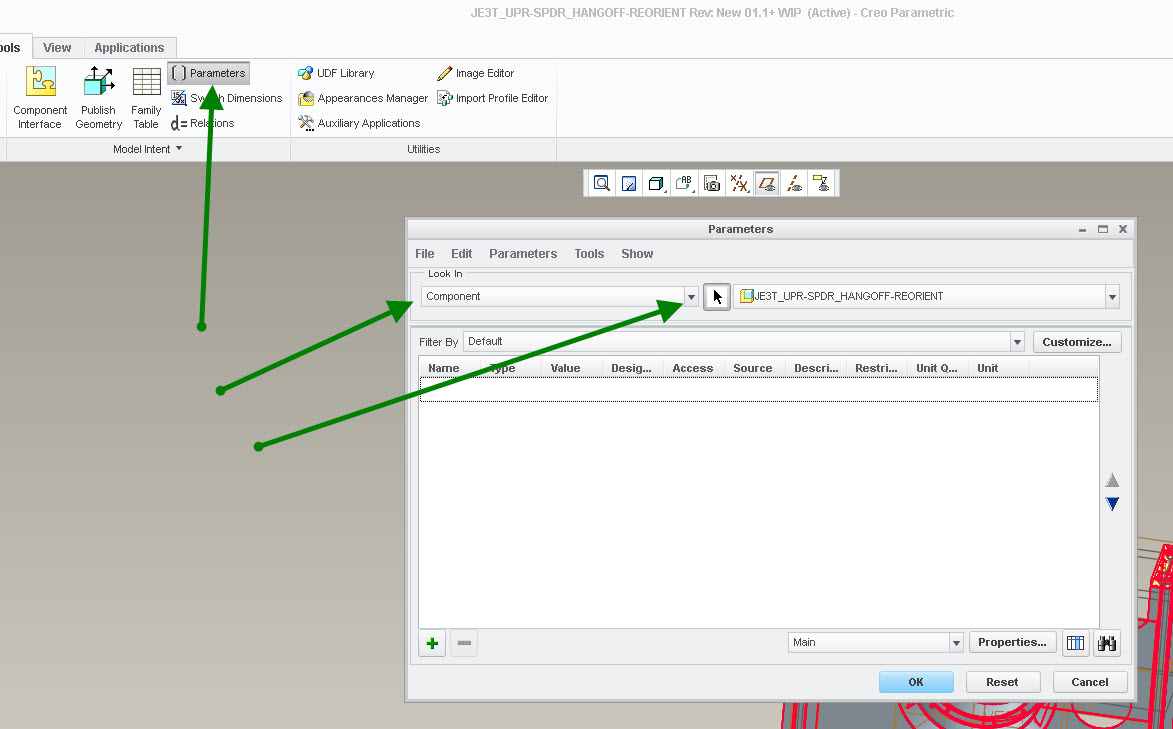Switch to the Applications ribbon tab
This screenshot has width=1173, height=729.
pyautogui.click(x=129, y=47)
